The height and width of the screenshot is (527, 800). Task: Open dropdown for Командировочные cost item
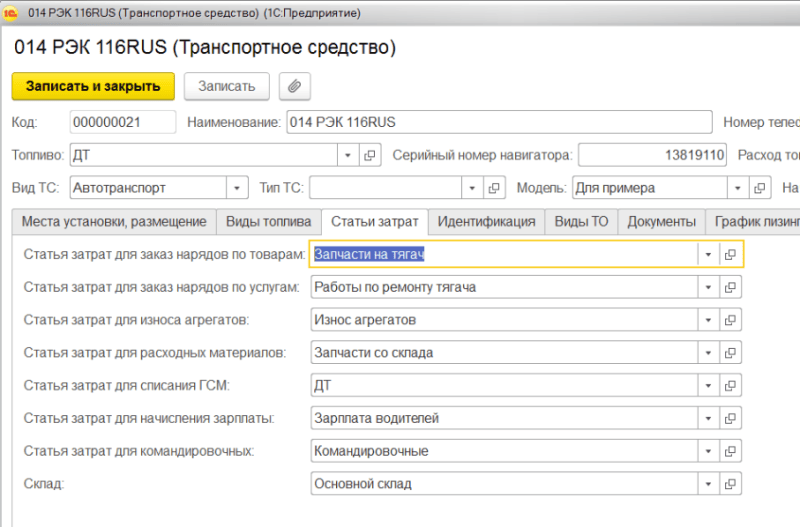(x=707, y=451)
